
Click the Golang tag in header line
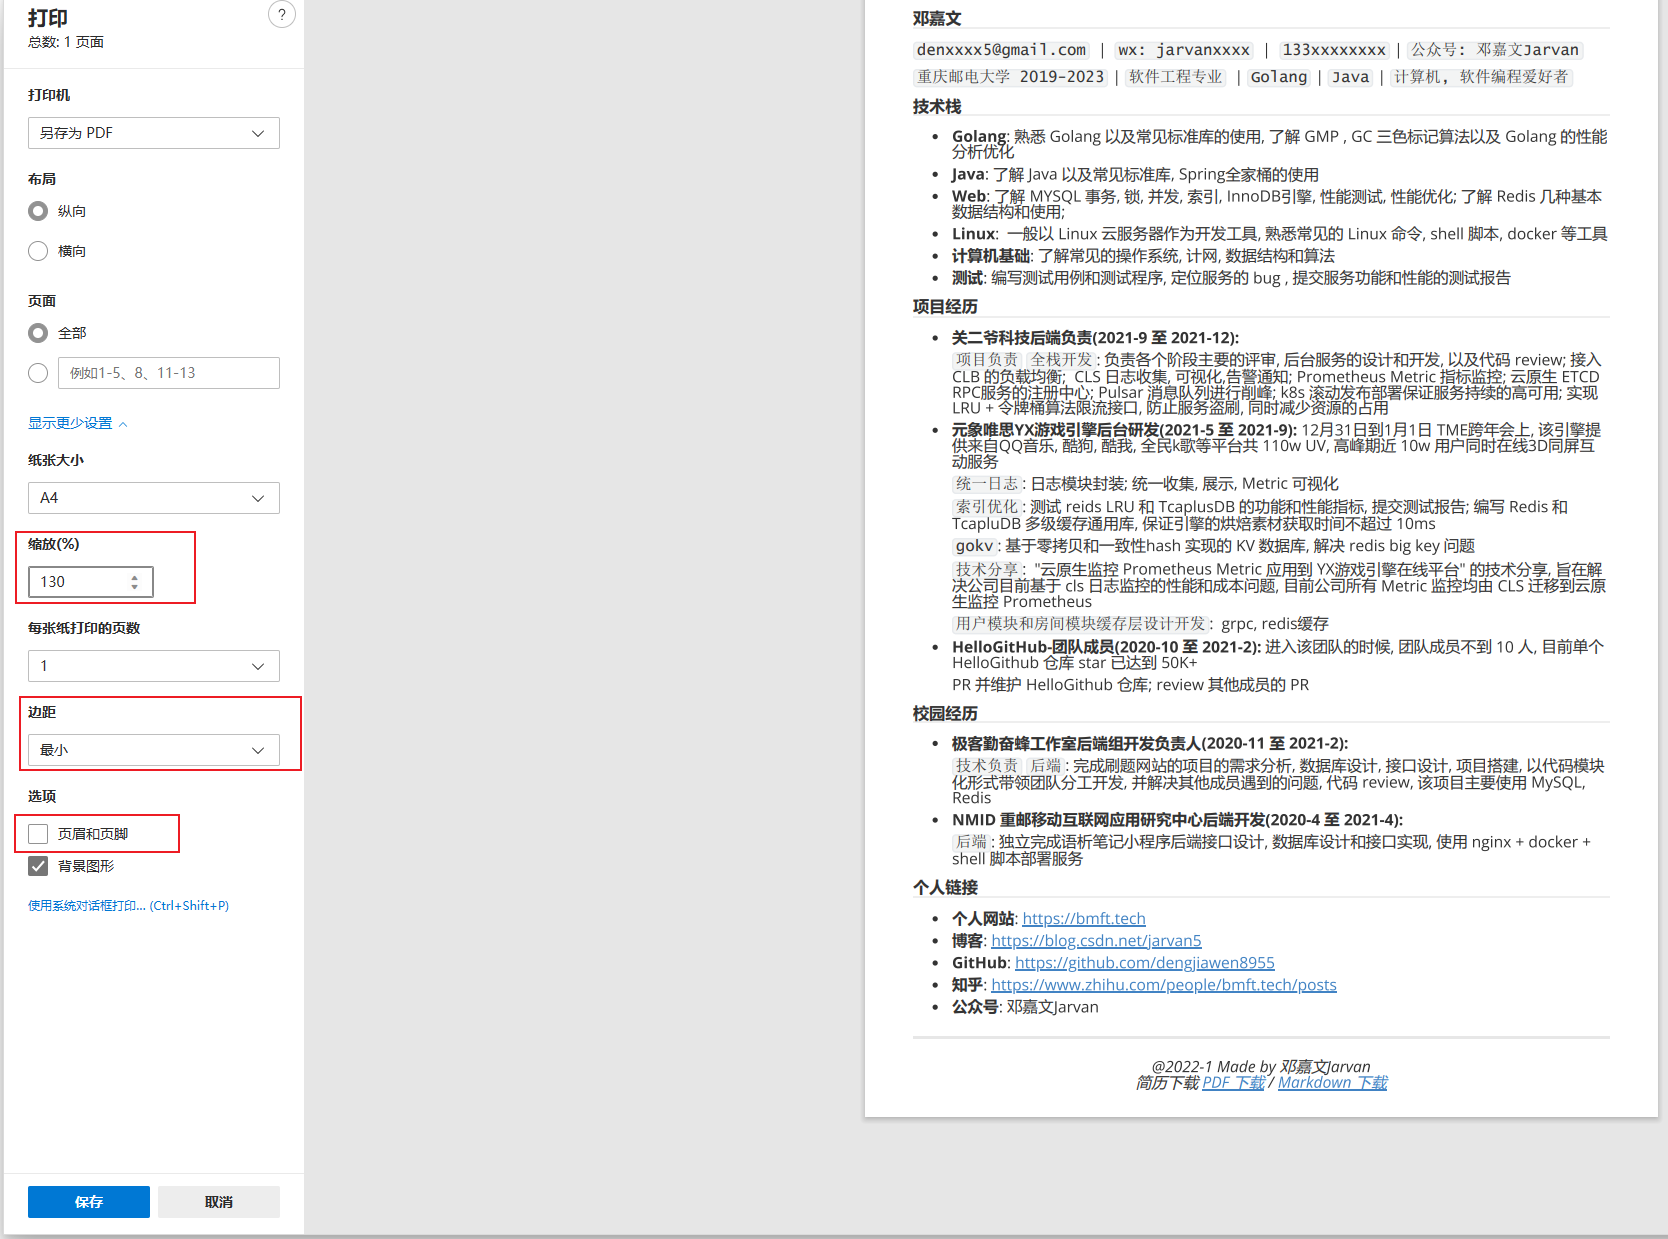[1279, 77]
